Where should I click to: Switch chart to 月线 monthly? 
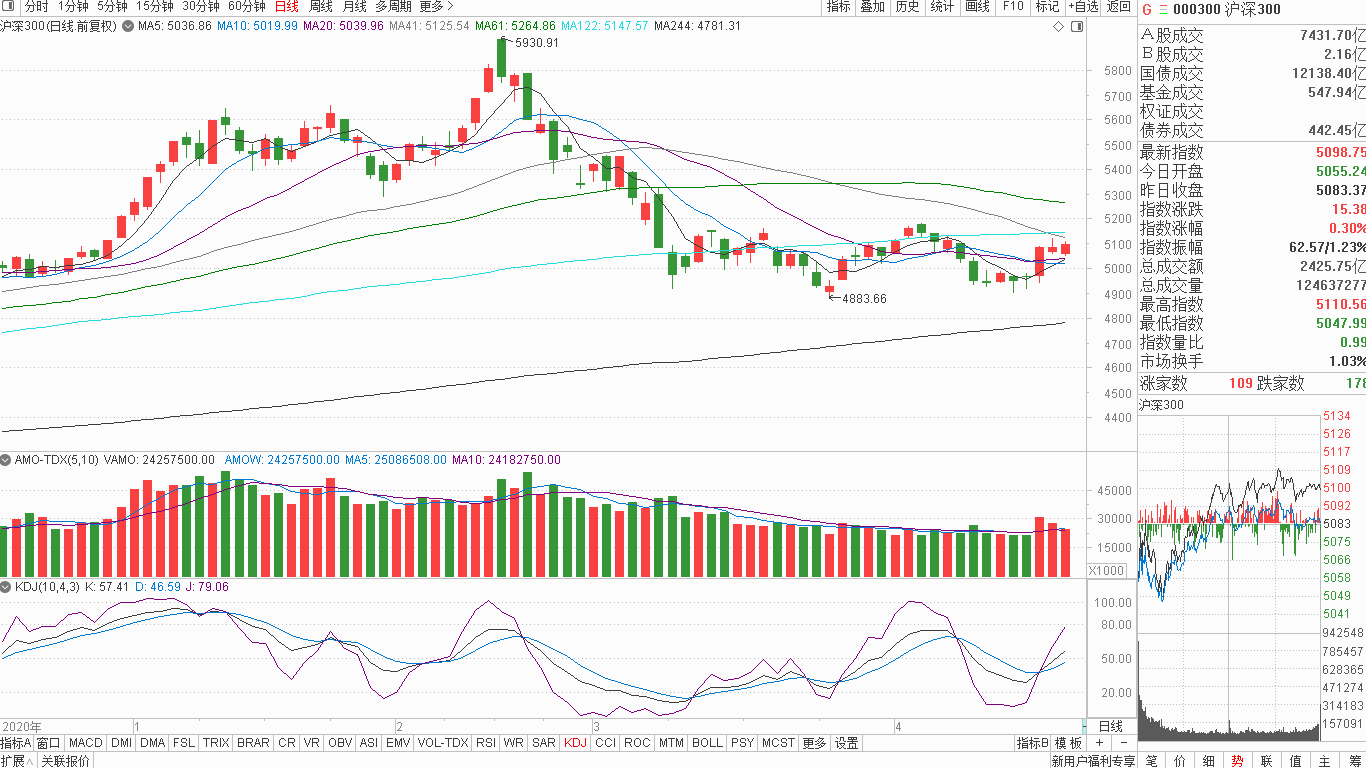pyautogui.click(x=354, y=6)
